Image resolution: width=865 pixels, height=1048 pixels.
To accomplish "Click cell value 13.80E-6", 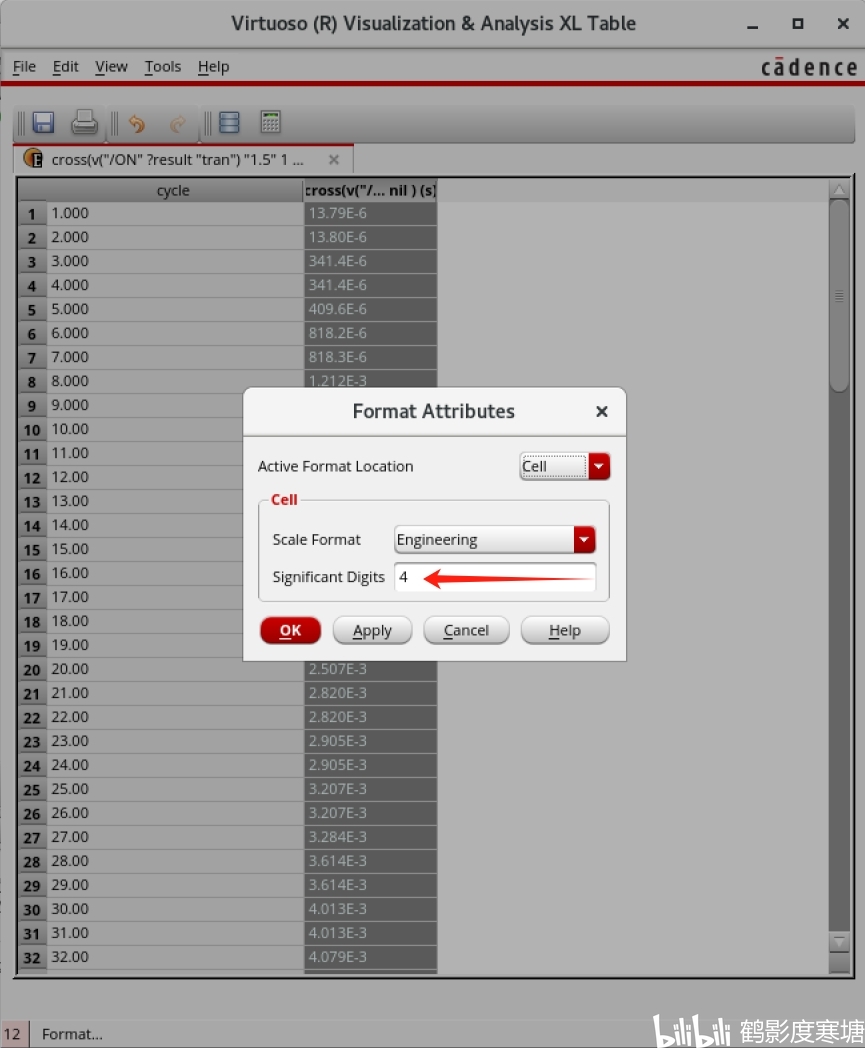I will (370, 237).
